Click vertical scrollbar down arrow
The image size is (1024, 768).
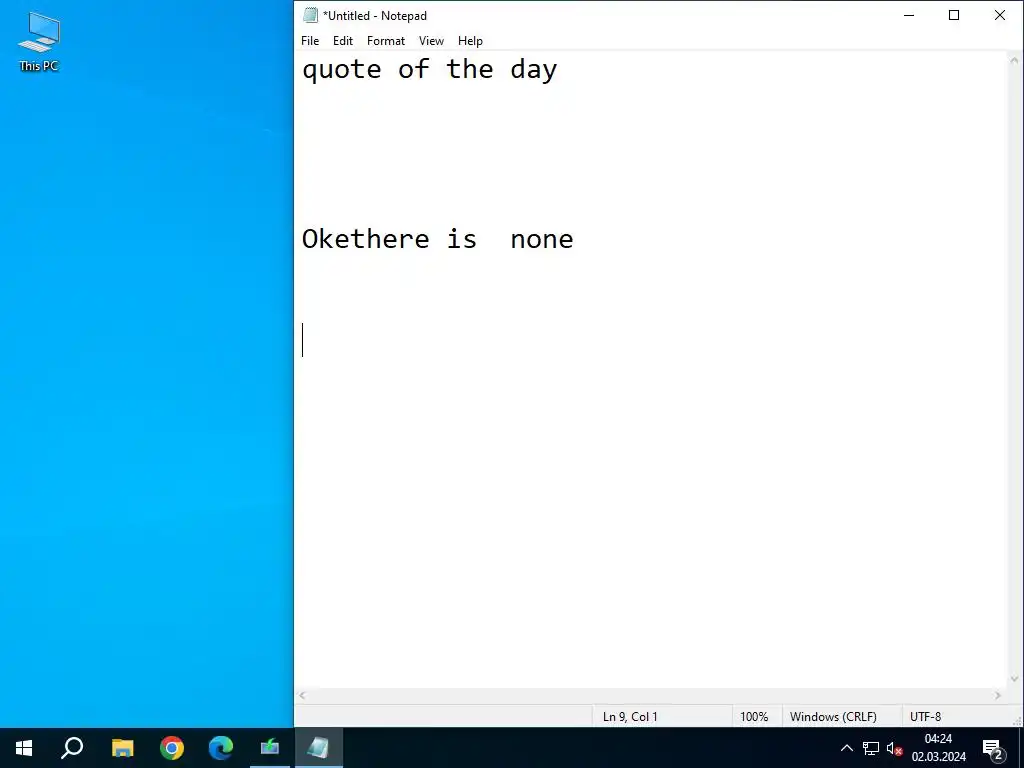coord(1014,679)
